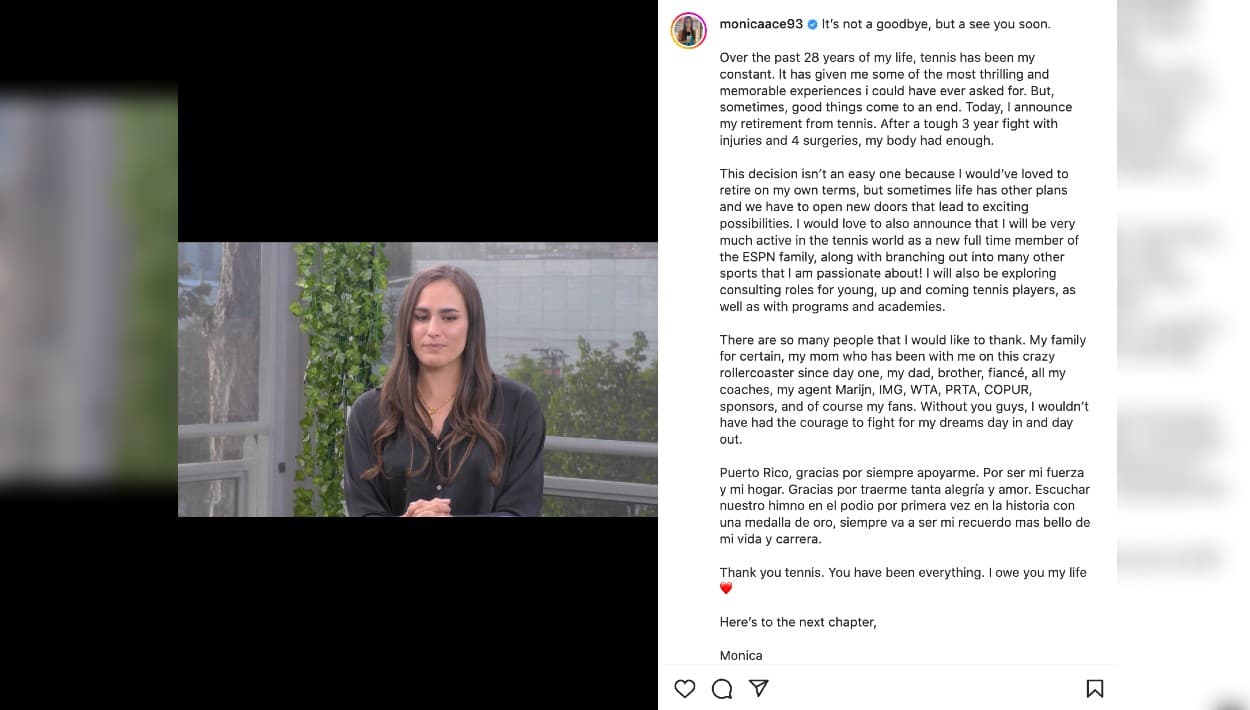1250x710 pixels.
Task: Click the "Monica" signature at caption end
Action: click(x=741, y=655)
